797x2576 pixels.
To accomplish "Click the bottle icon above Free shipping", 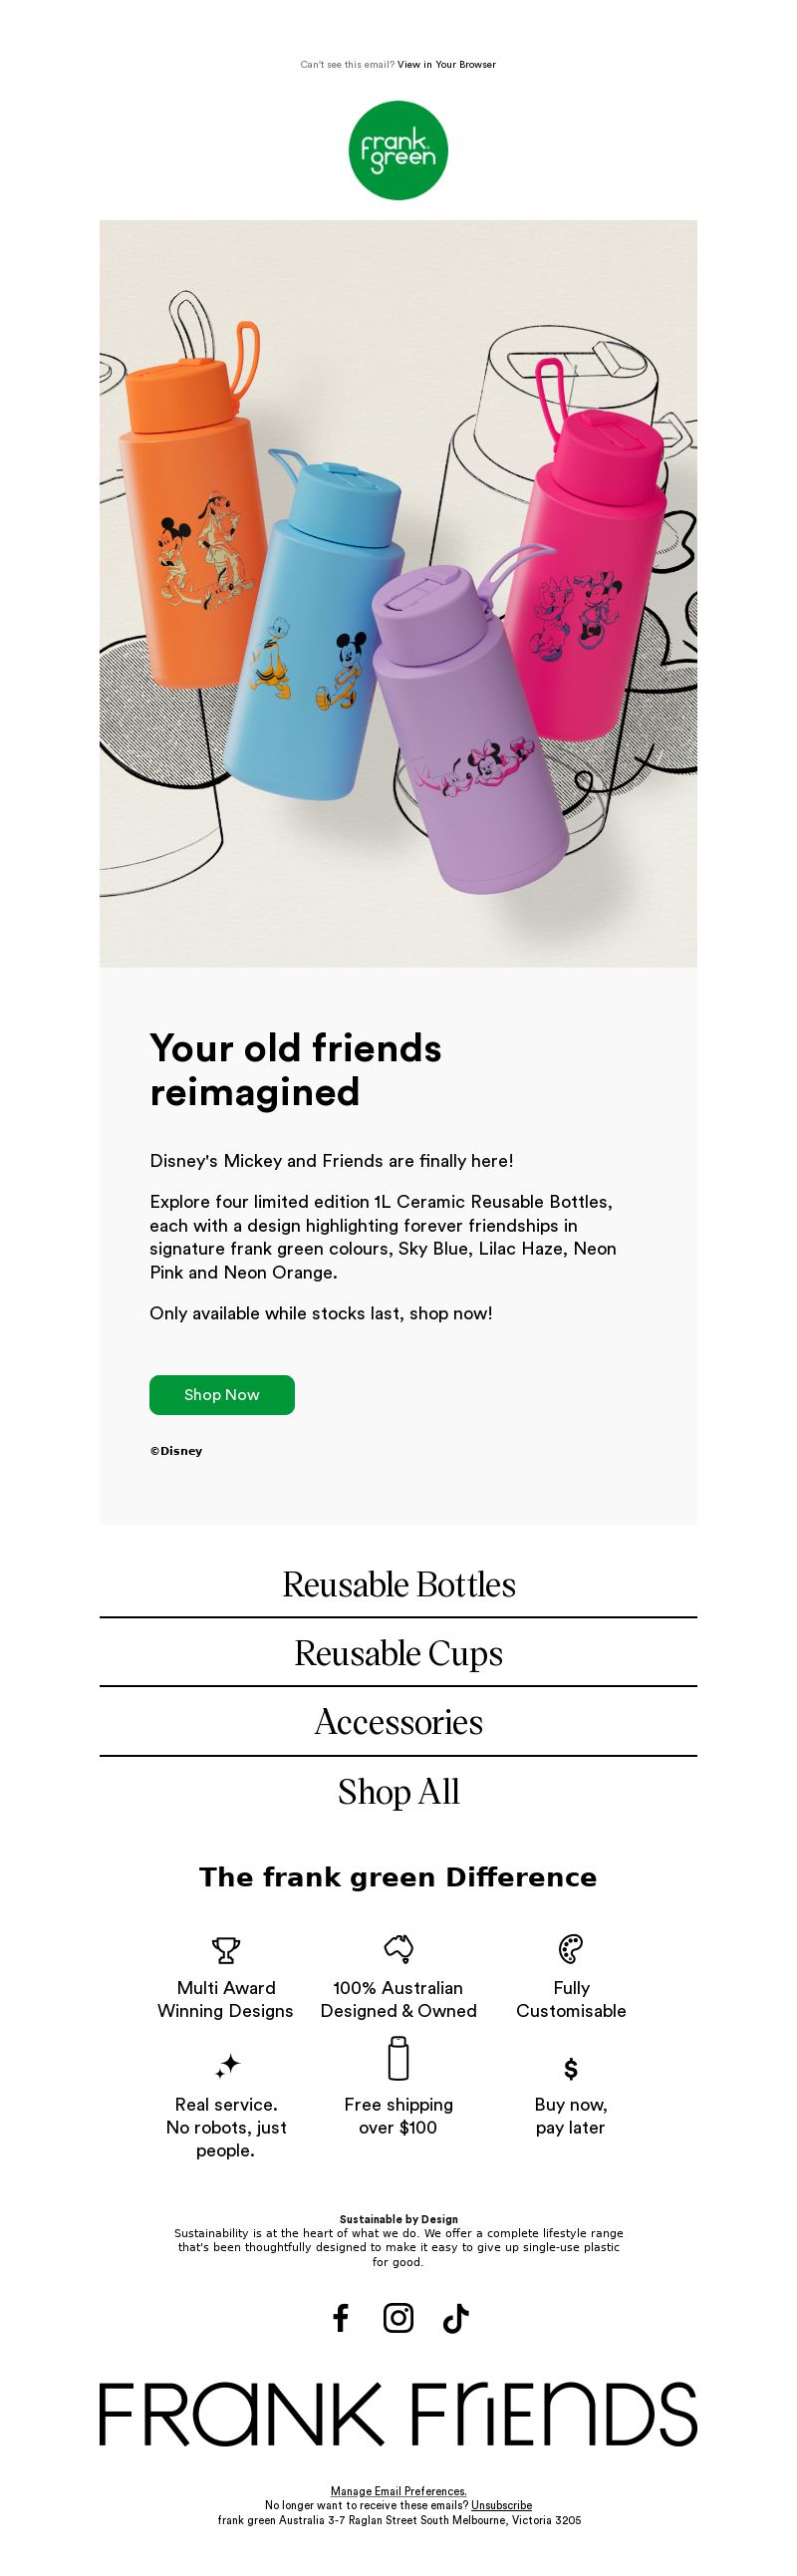I will [398, 2058].
